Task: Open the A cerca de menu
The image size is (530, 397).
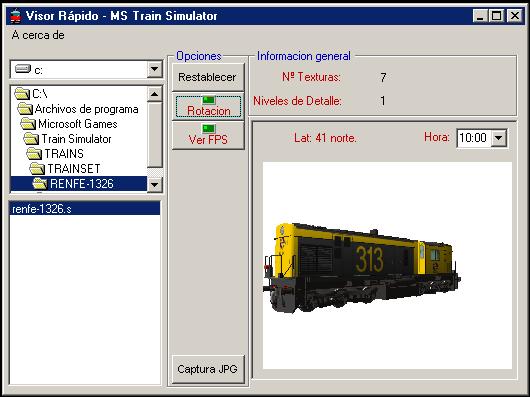Action: pos(38,35)
